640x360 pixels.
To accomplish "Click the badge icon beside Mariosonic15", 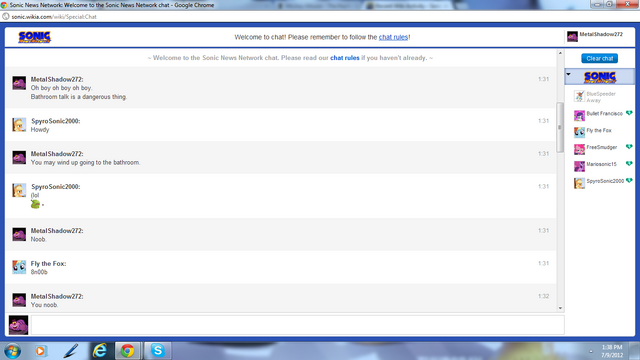I will [629, 163].
